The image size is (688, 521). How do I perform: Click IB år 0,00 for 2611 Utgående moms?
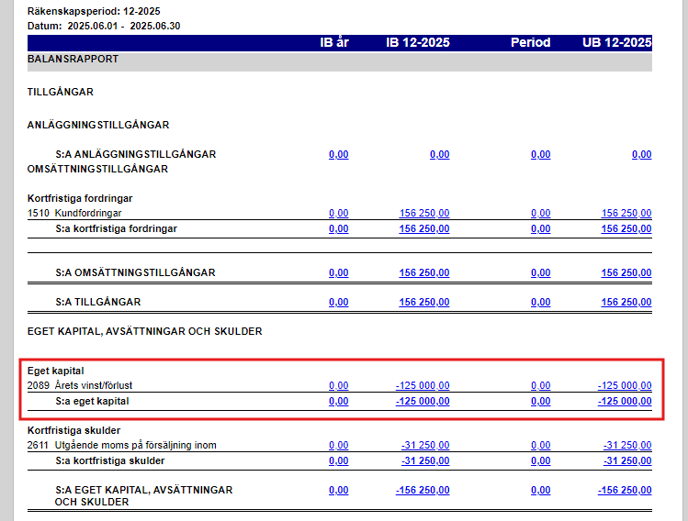(338, 445)
